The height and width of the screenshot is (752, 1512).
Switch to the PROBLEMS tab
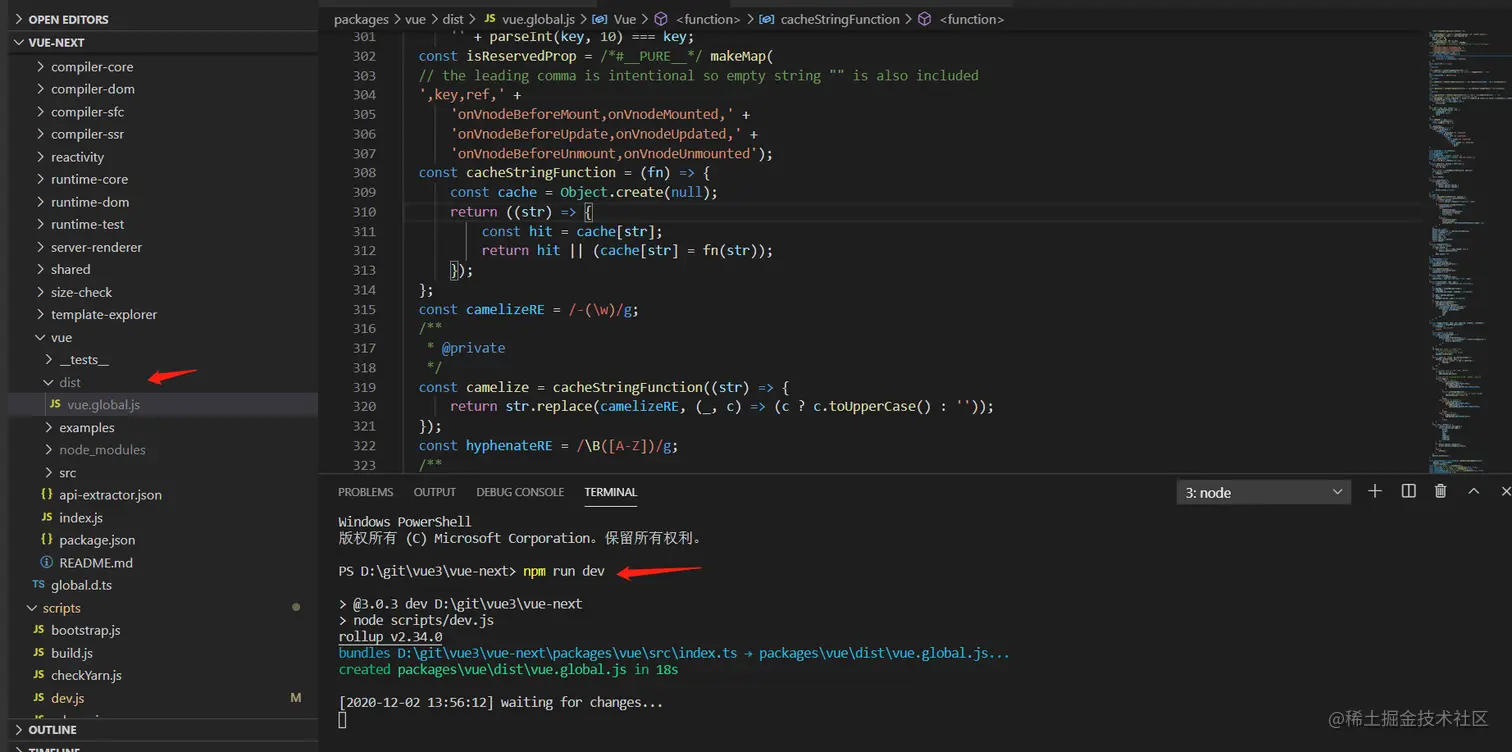365,492
